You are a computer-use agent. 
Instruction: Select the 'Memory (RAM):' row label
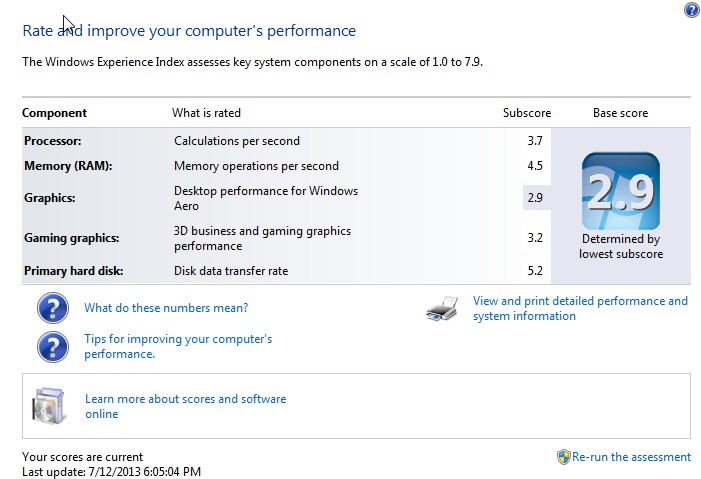(68, 166)
